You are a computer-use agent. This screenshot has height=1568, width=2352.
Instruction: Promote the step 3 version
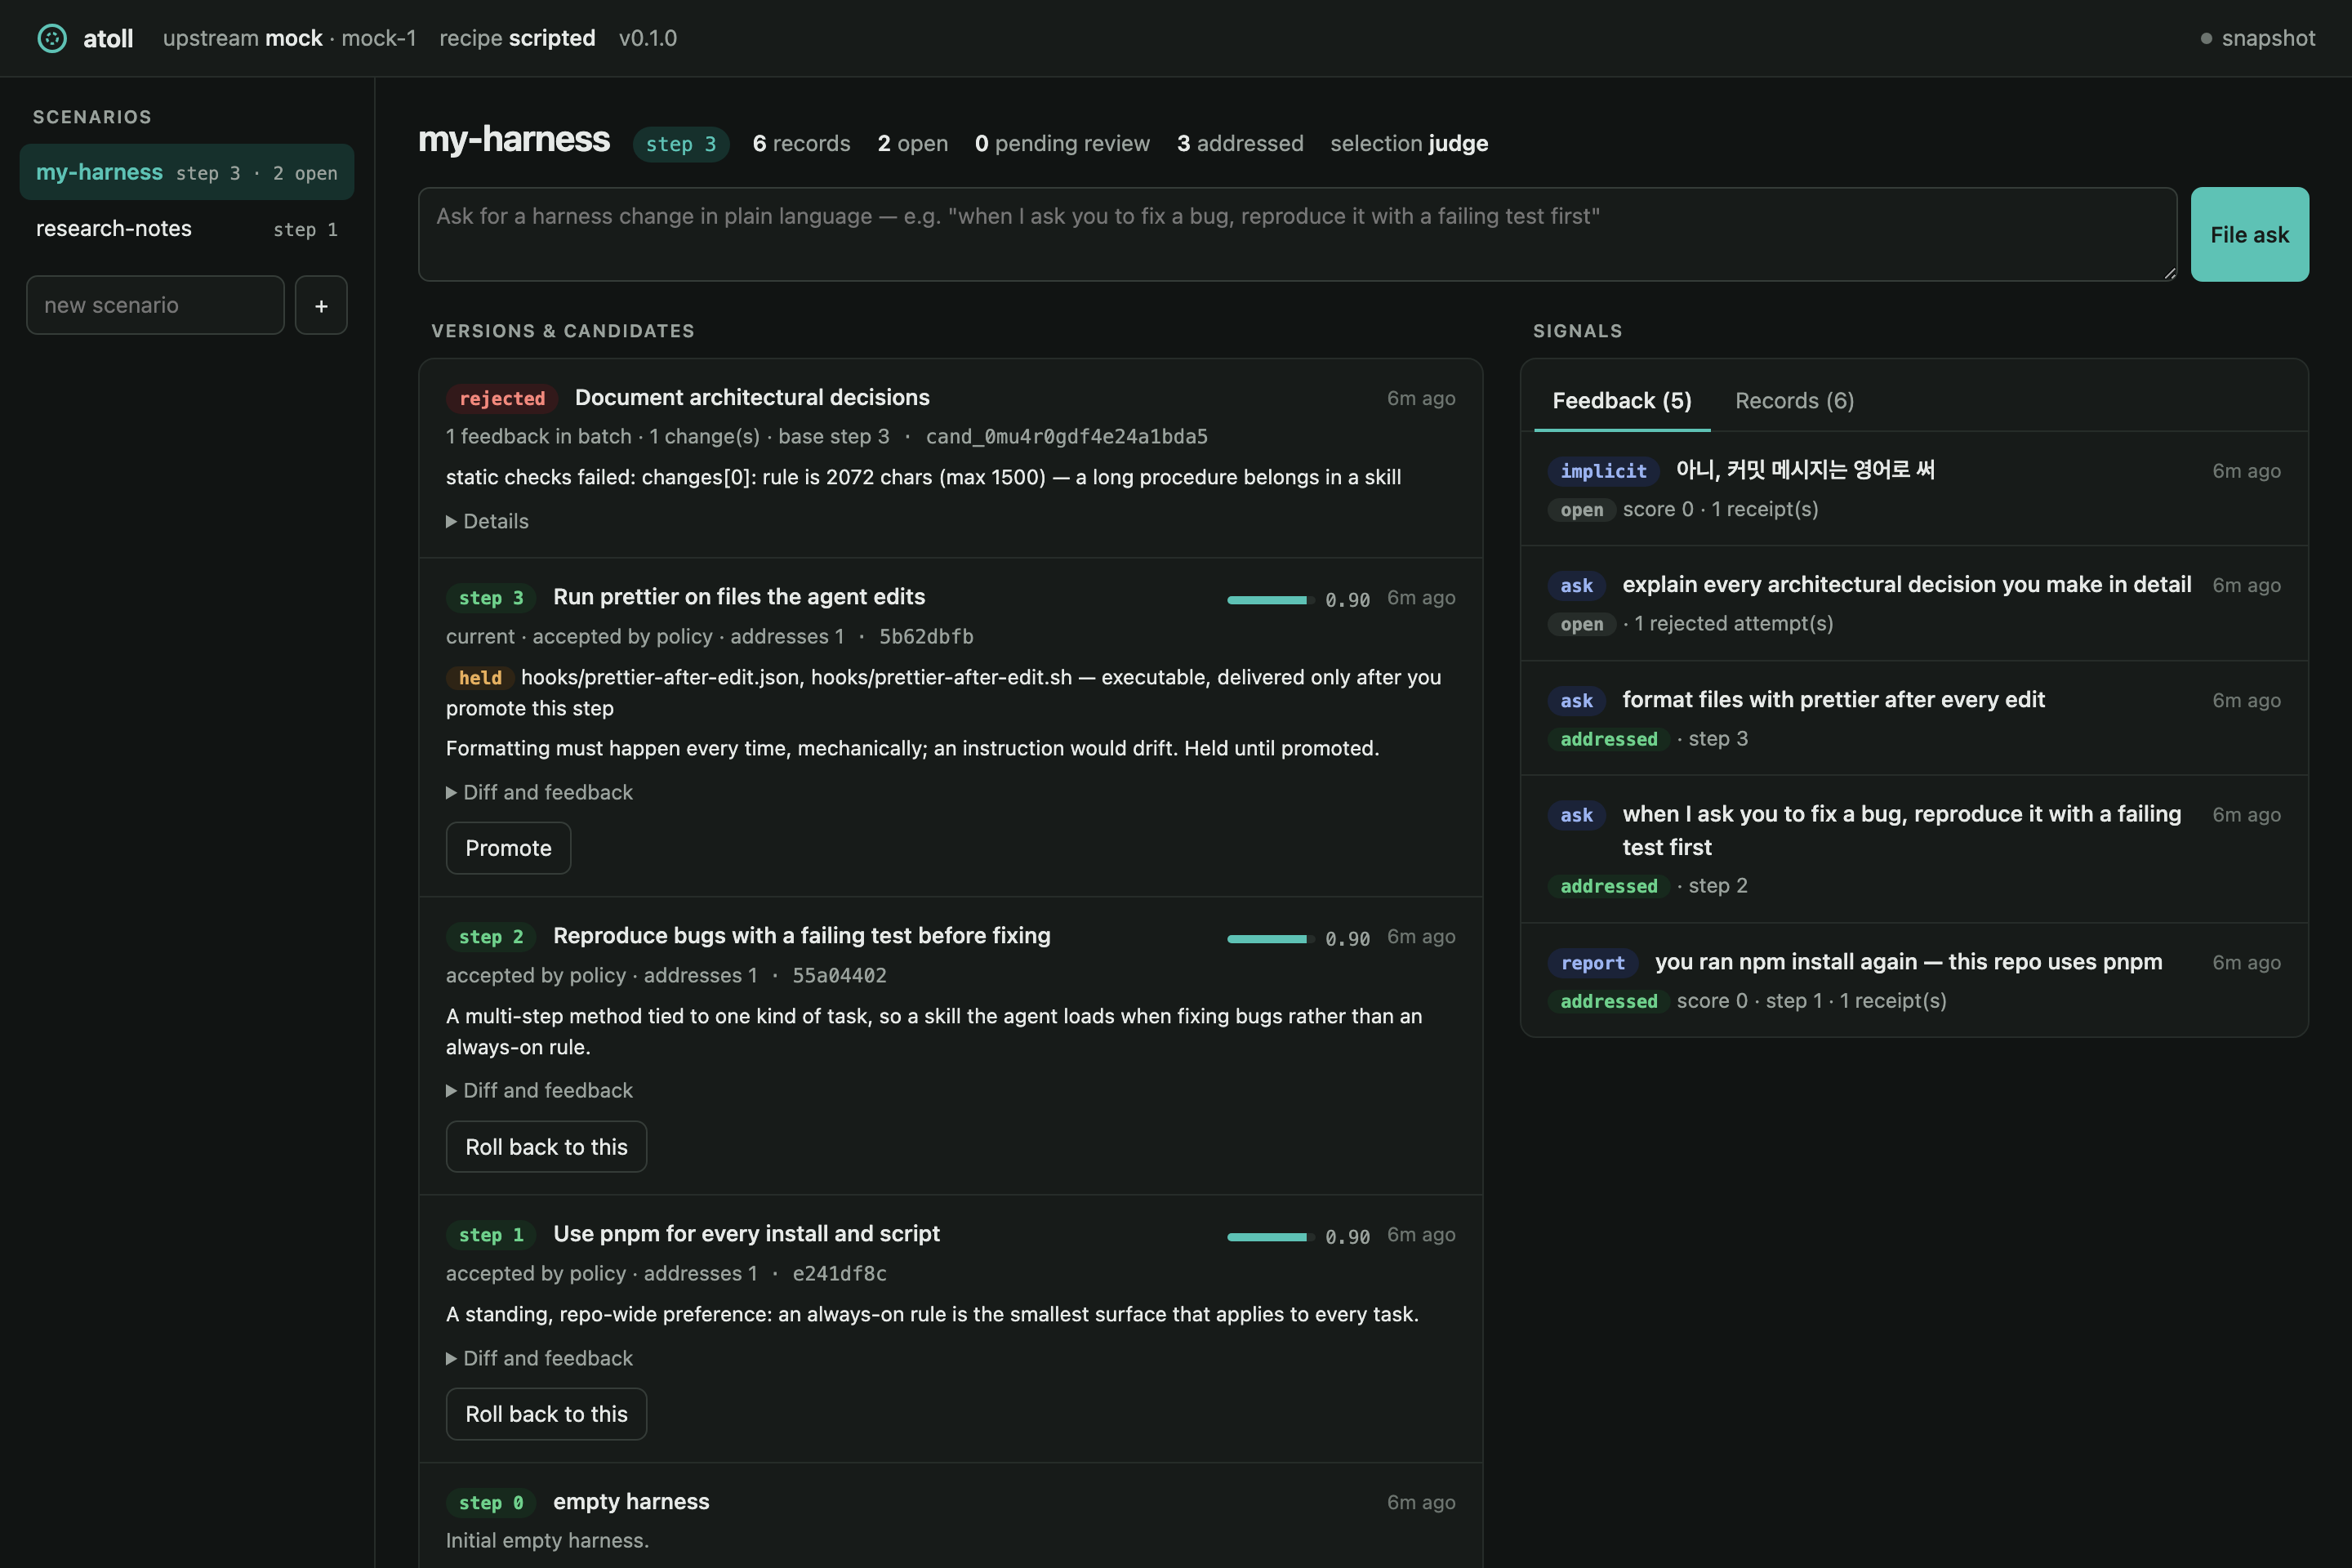click(508, 848)
